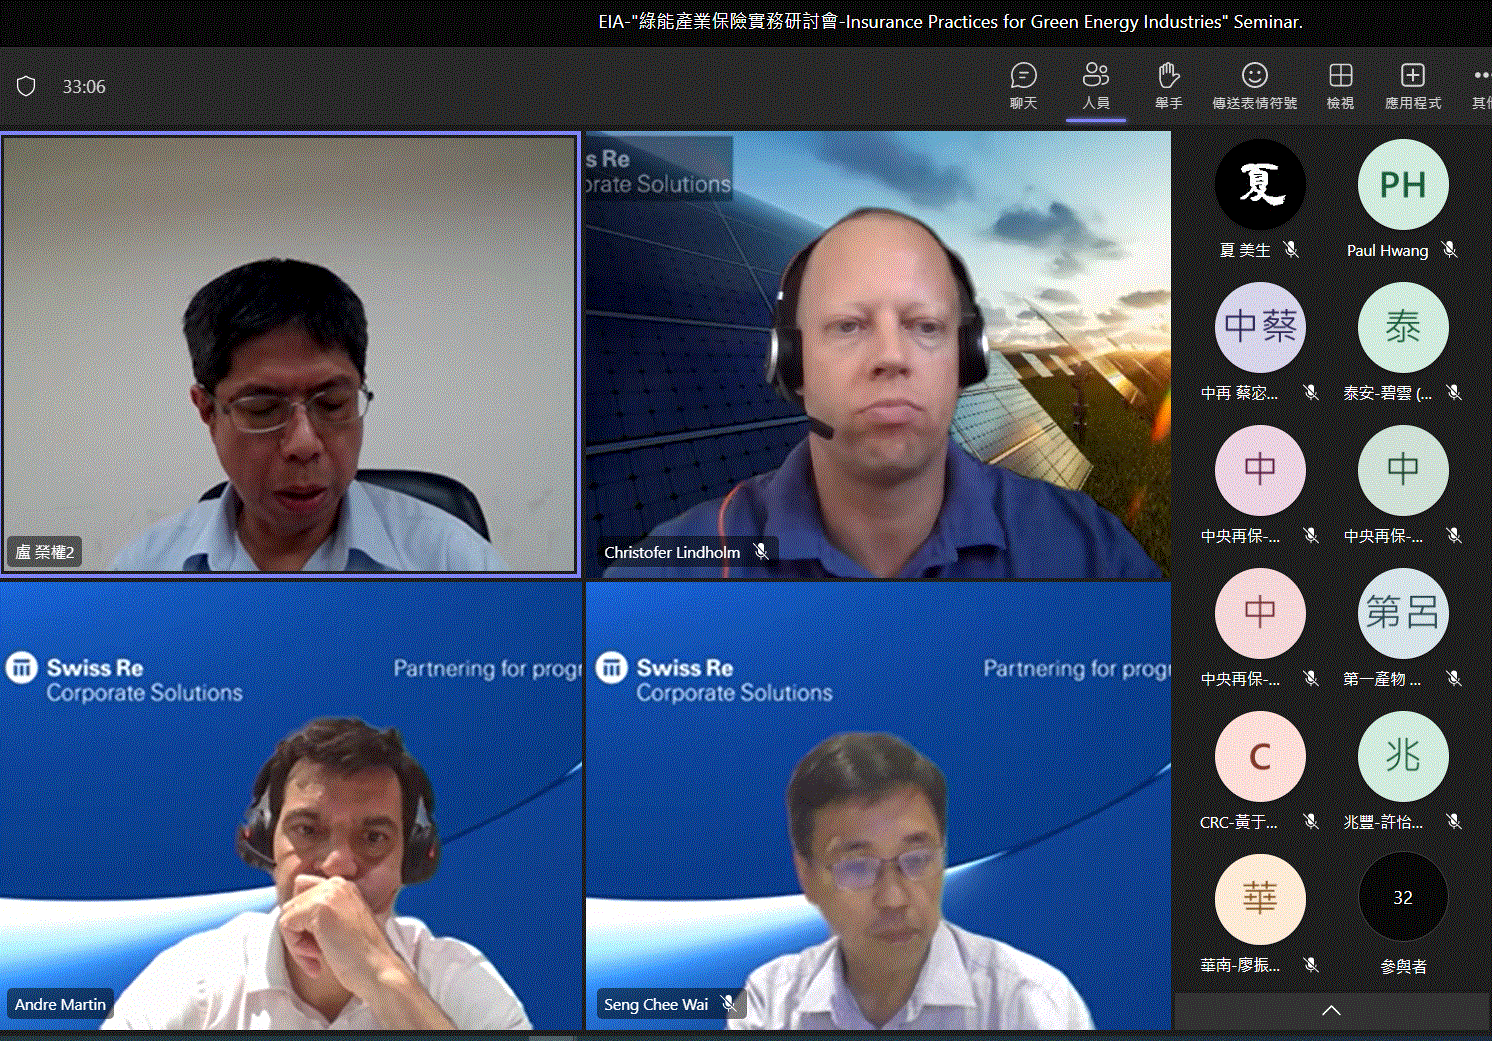The image size is (1492, 1041).
Task: Click the participant name "Paul Hwang"
Action: click(1387, 250)
